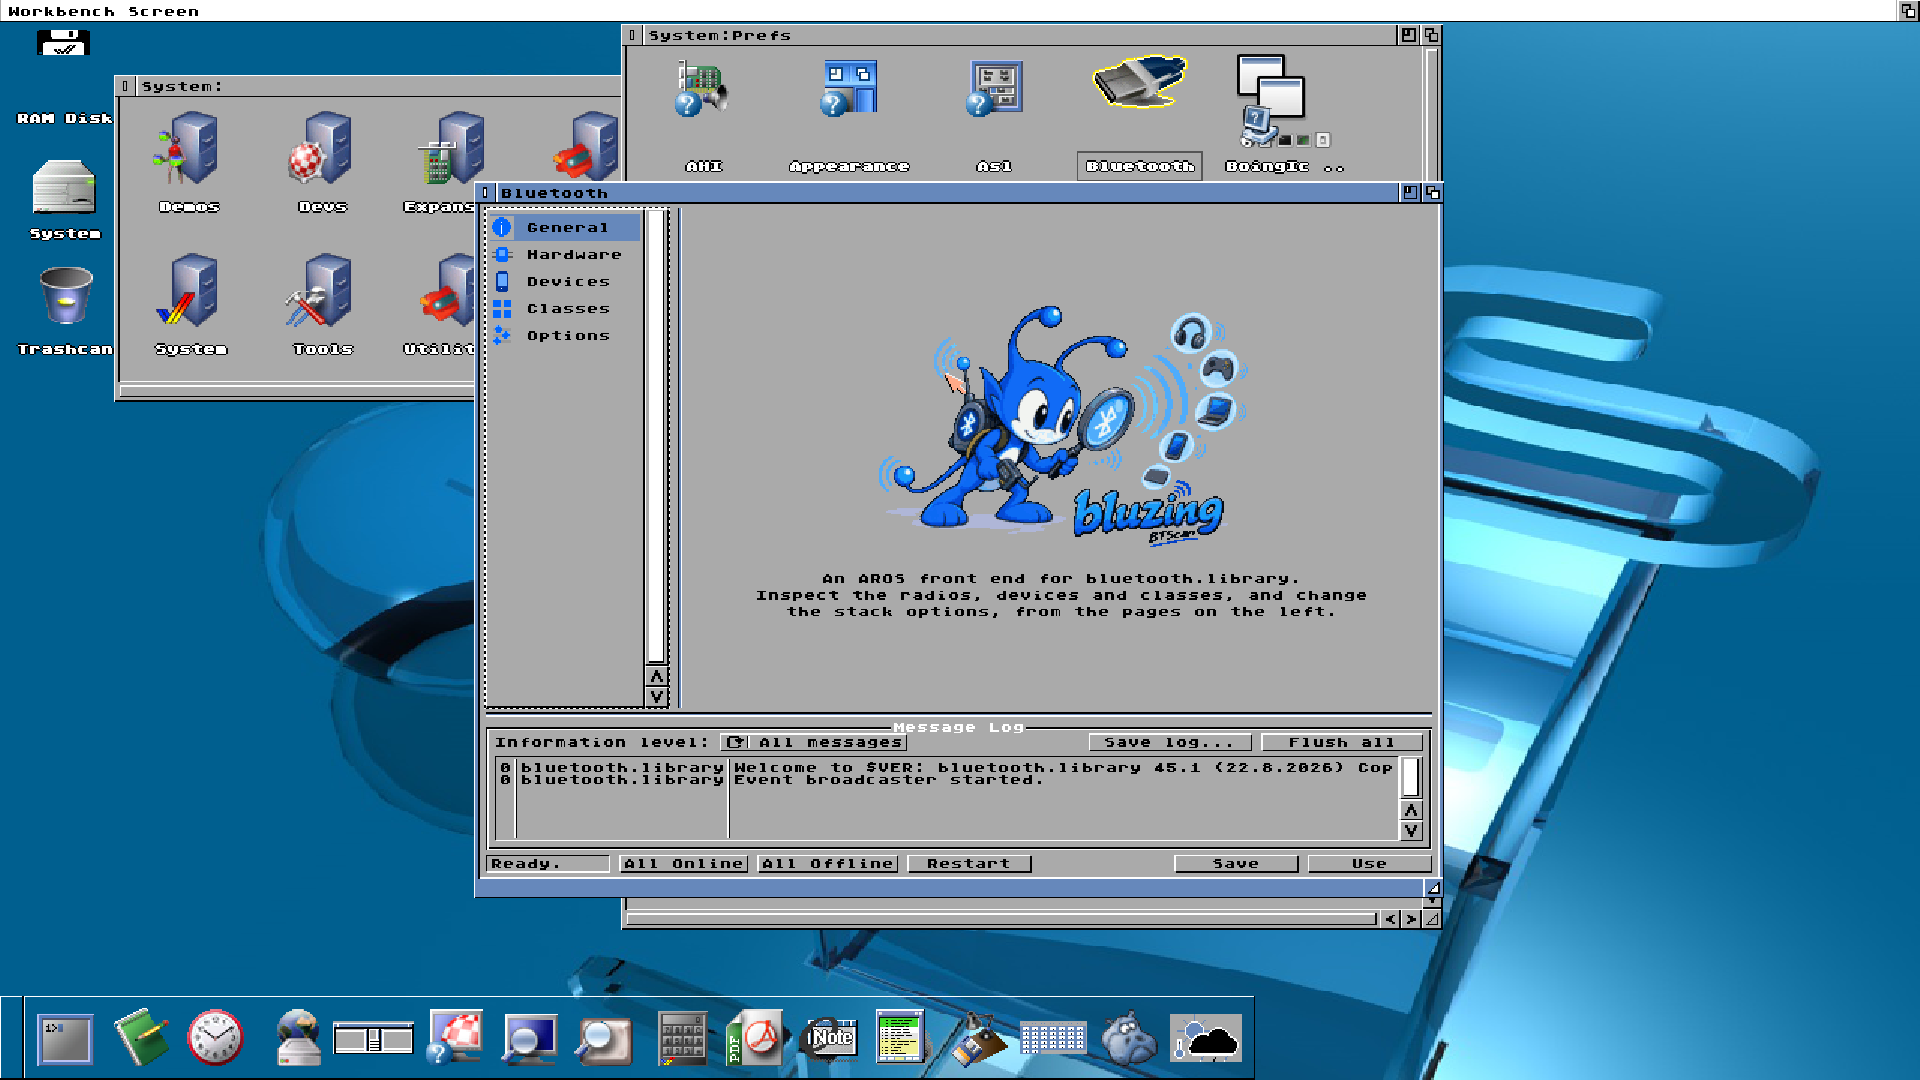The height and width of the screenshot is (1080, 1920).
Task: Save the Bluetooth preferences
Action: pyautogui.click(x=1236, y=864)
